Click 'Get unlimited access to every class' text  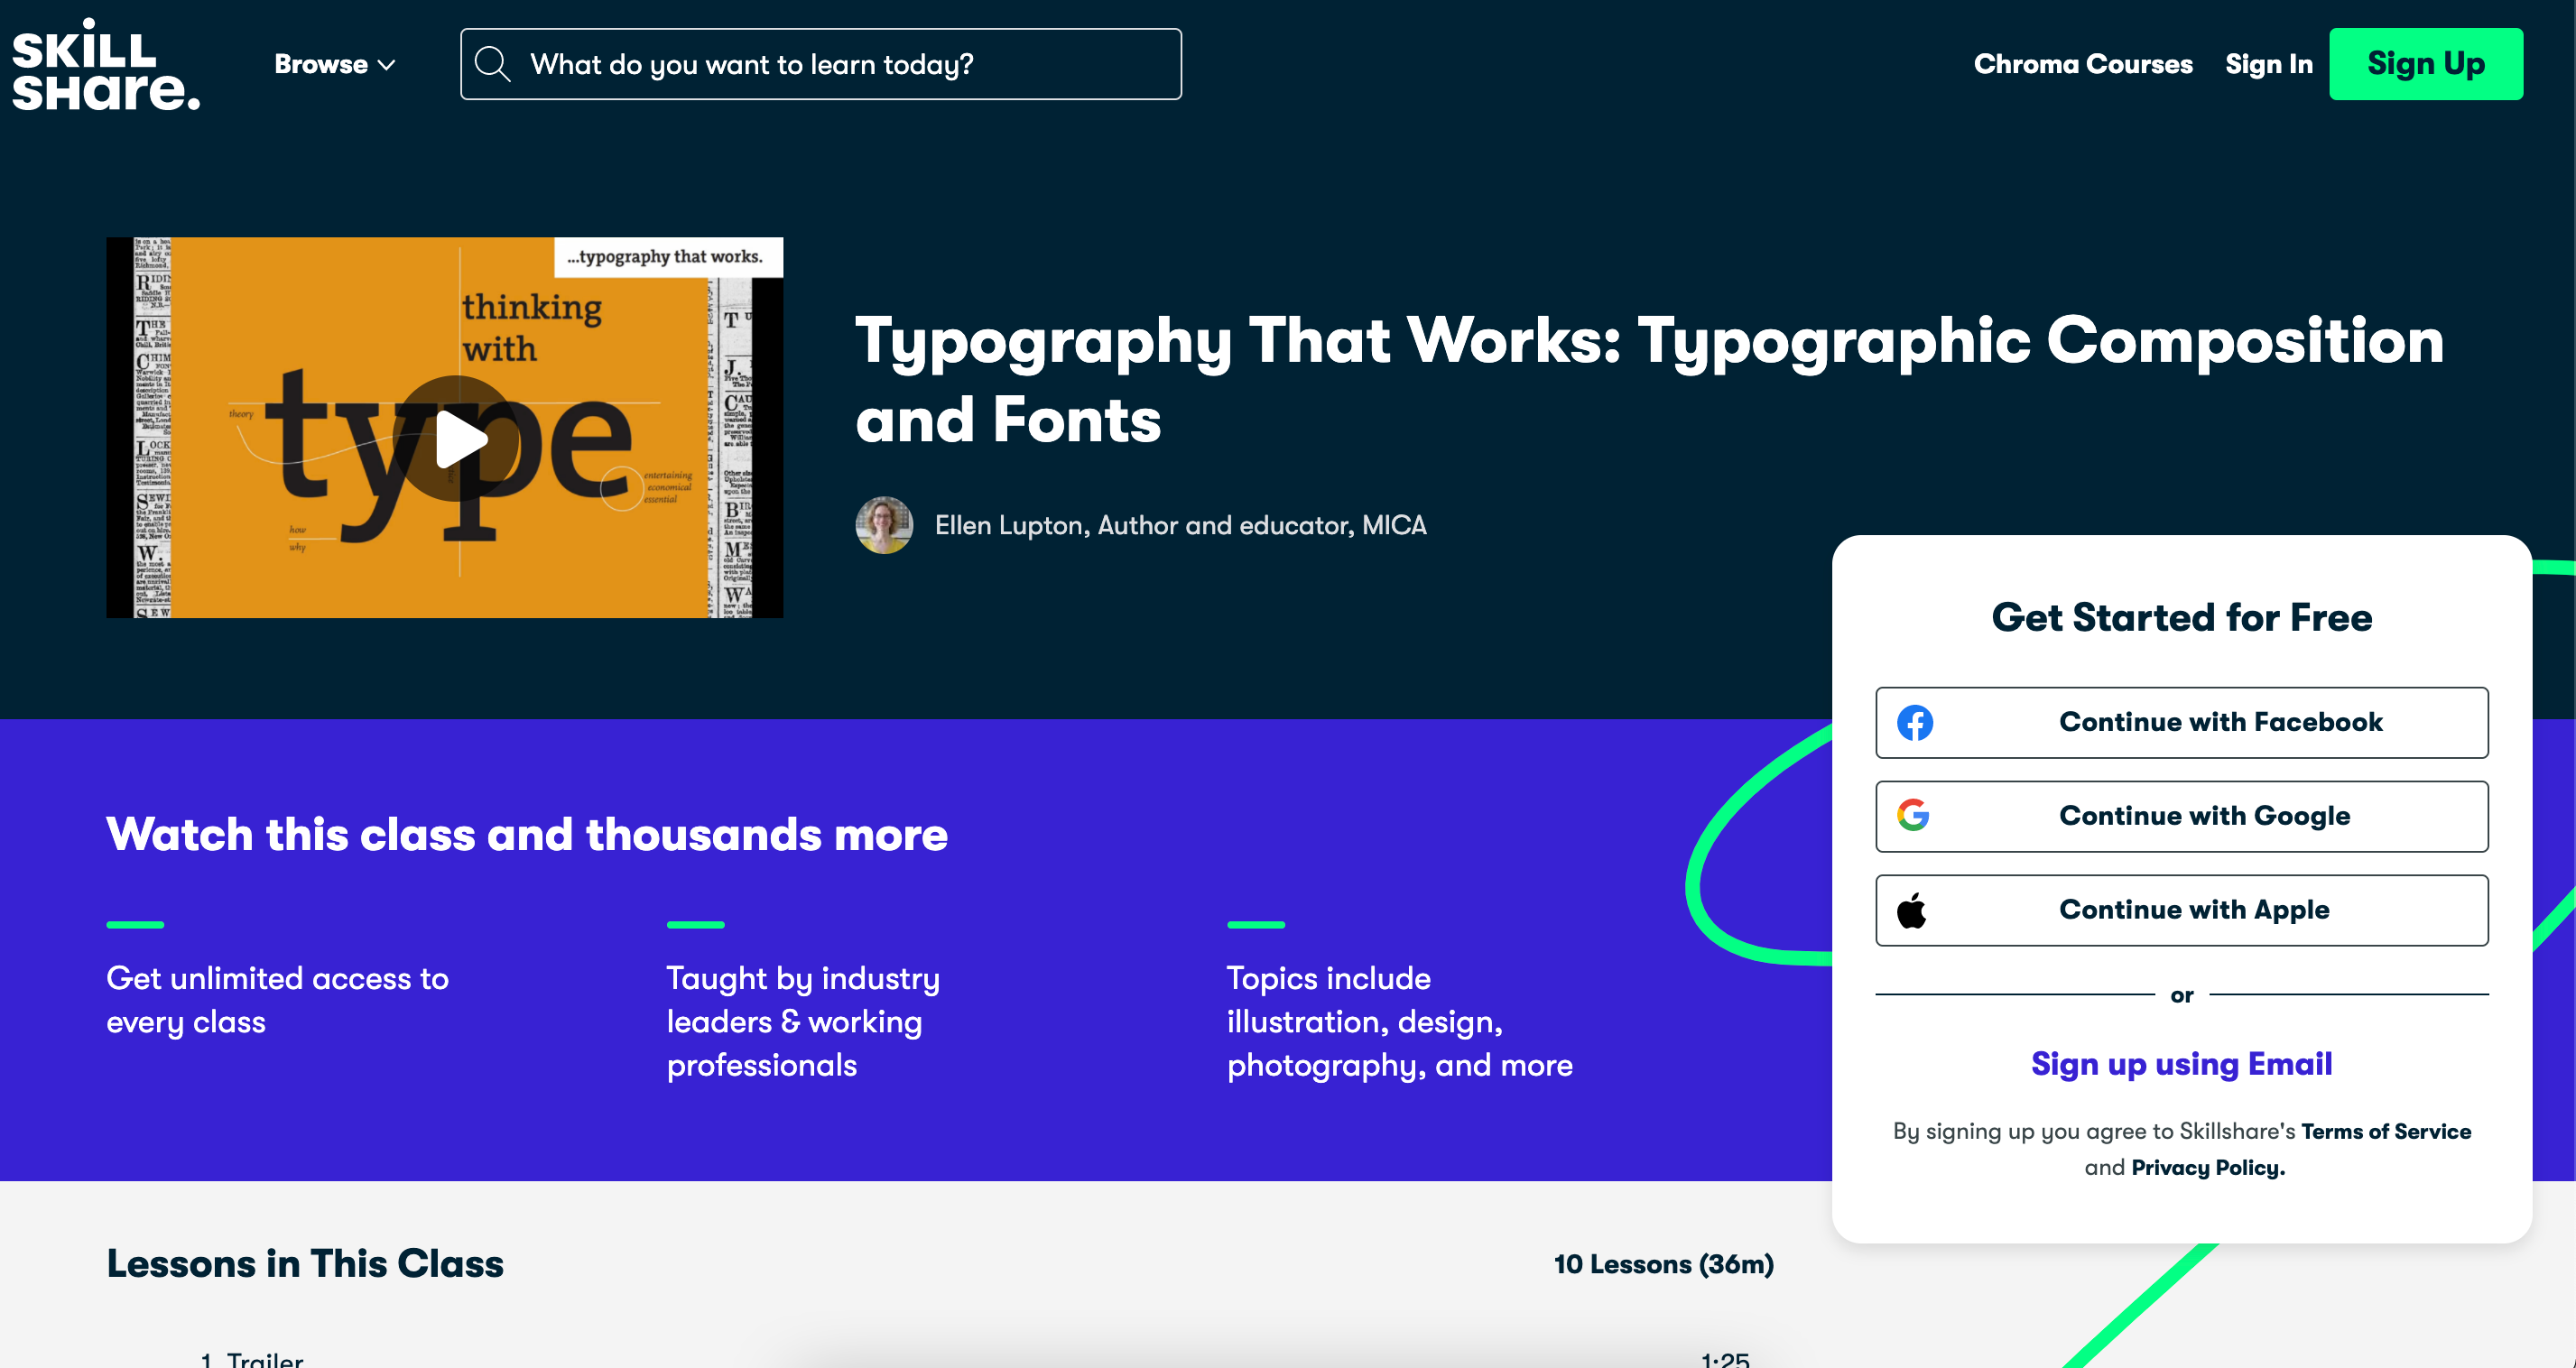coord(278,1000)
